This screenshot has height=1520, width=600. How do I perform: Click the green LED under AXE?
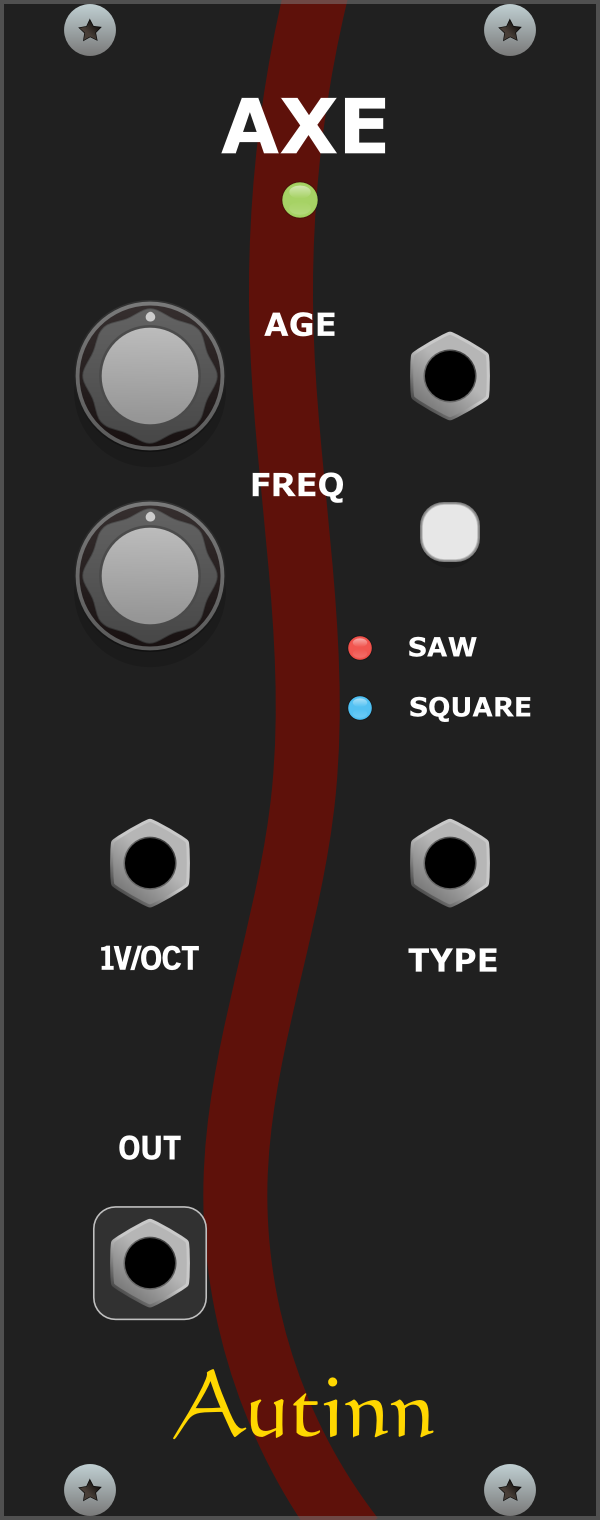click(x=300, y=200)
